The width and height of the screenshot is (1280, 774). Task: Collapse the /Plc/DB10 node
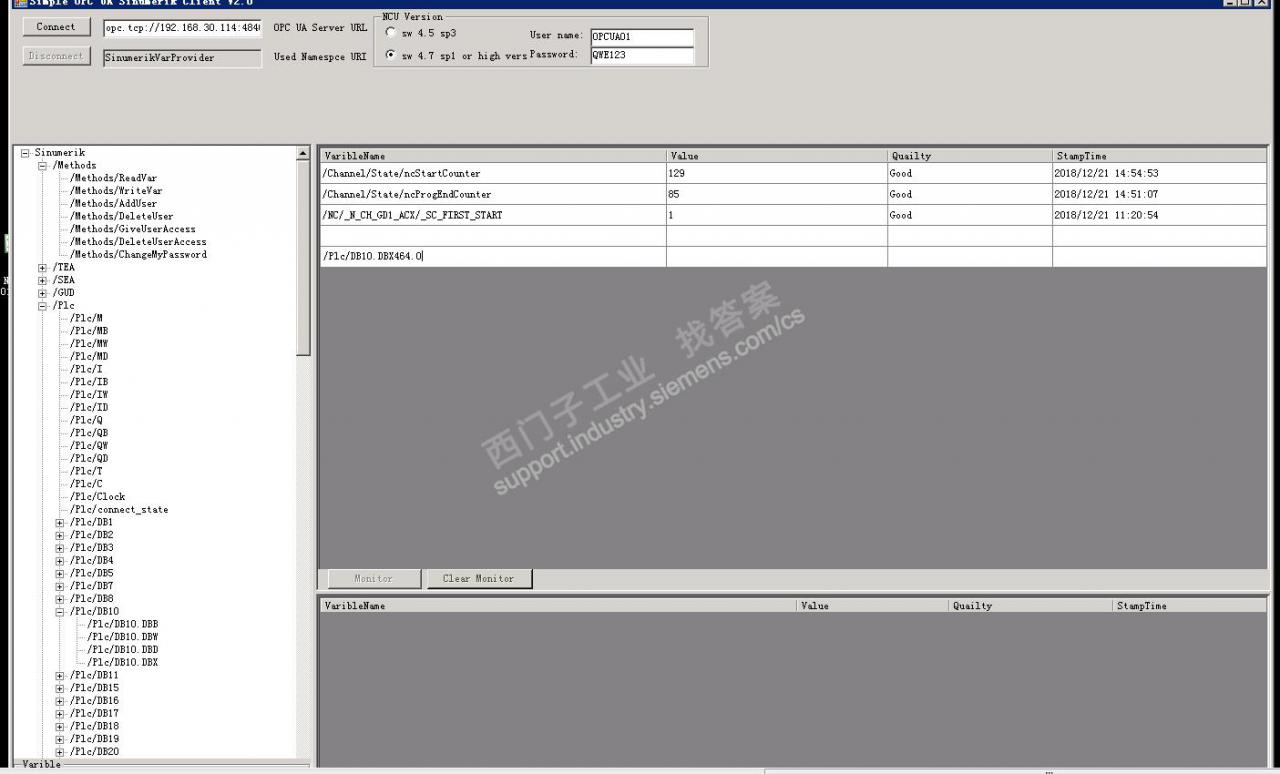(60, 612)
